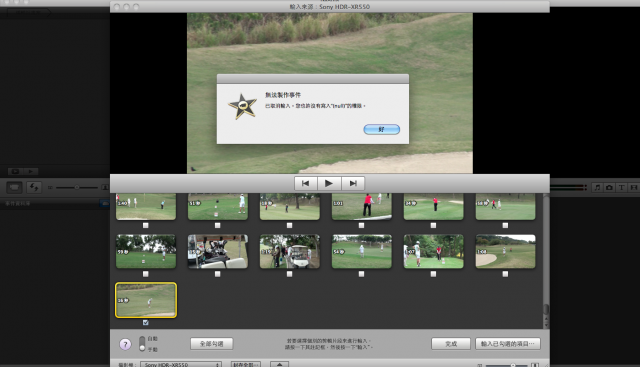Select the yellow-highlighted 16秒 clip thumbnail
Viewport: 640px width, 367px height.
[x=146, y=300]
